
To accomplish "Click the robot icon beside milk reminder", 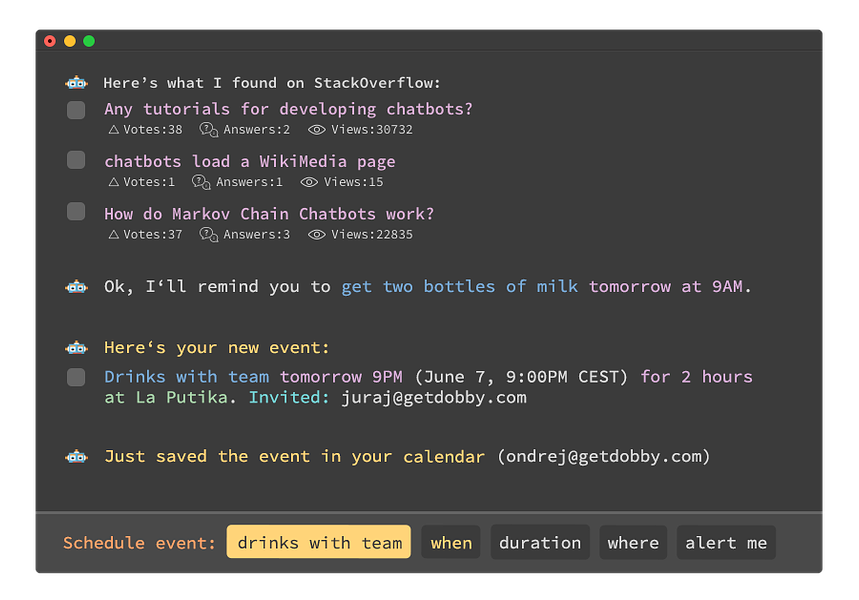I will (76, 287).
